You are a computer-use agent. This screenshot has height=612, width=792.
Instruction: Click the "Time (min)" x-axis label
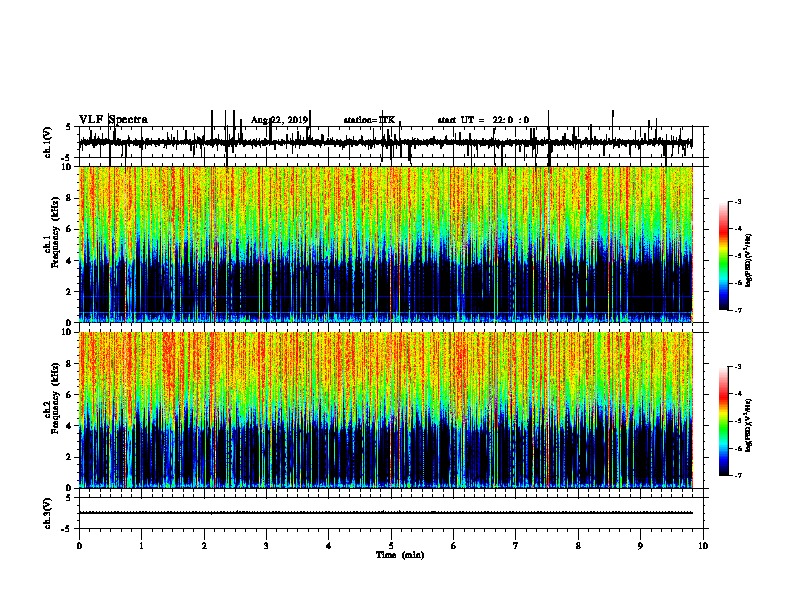tap(400, 555)
